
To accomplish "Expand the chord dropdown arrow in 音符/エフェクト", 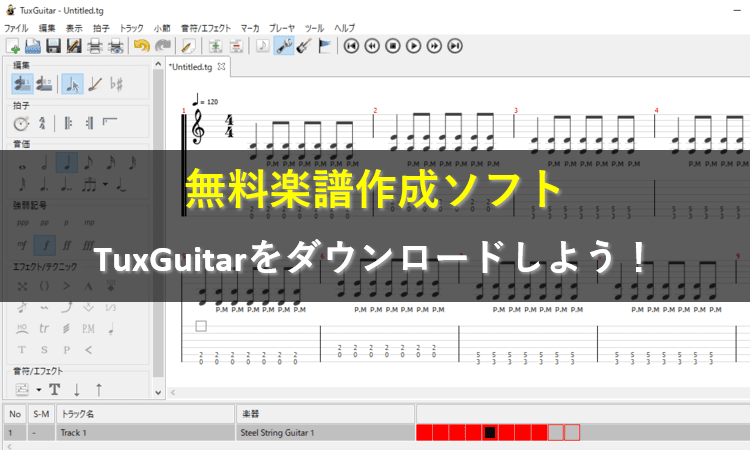I will pos(38,389).
